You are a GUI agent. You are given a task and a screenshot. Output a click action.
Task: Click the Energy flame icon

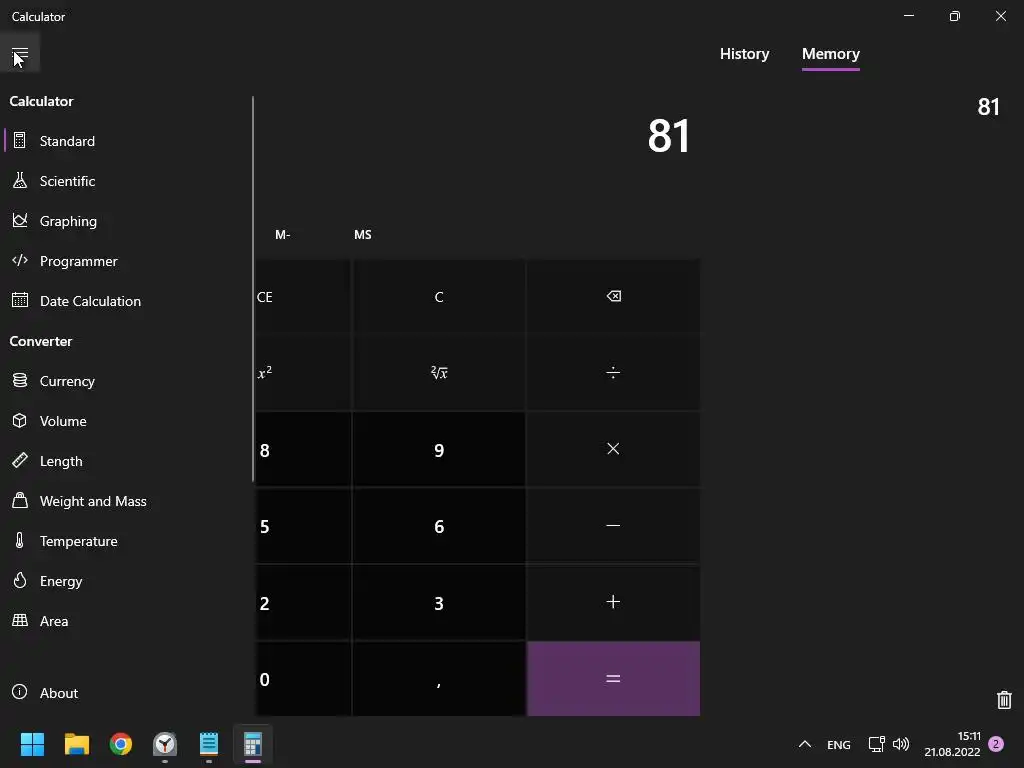click(20, 580)
